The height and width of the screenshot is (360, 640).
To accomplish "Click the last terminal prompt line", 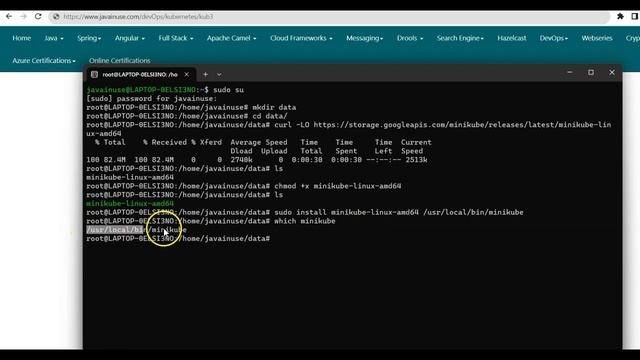I will click(x=178, y=238).
